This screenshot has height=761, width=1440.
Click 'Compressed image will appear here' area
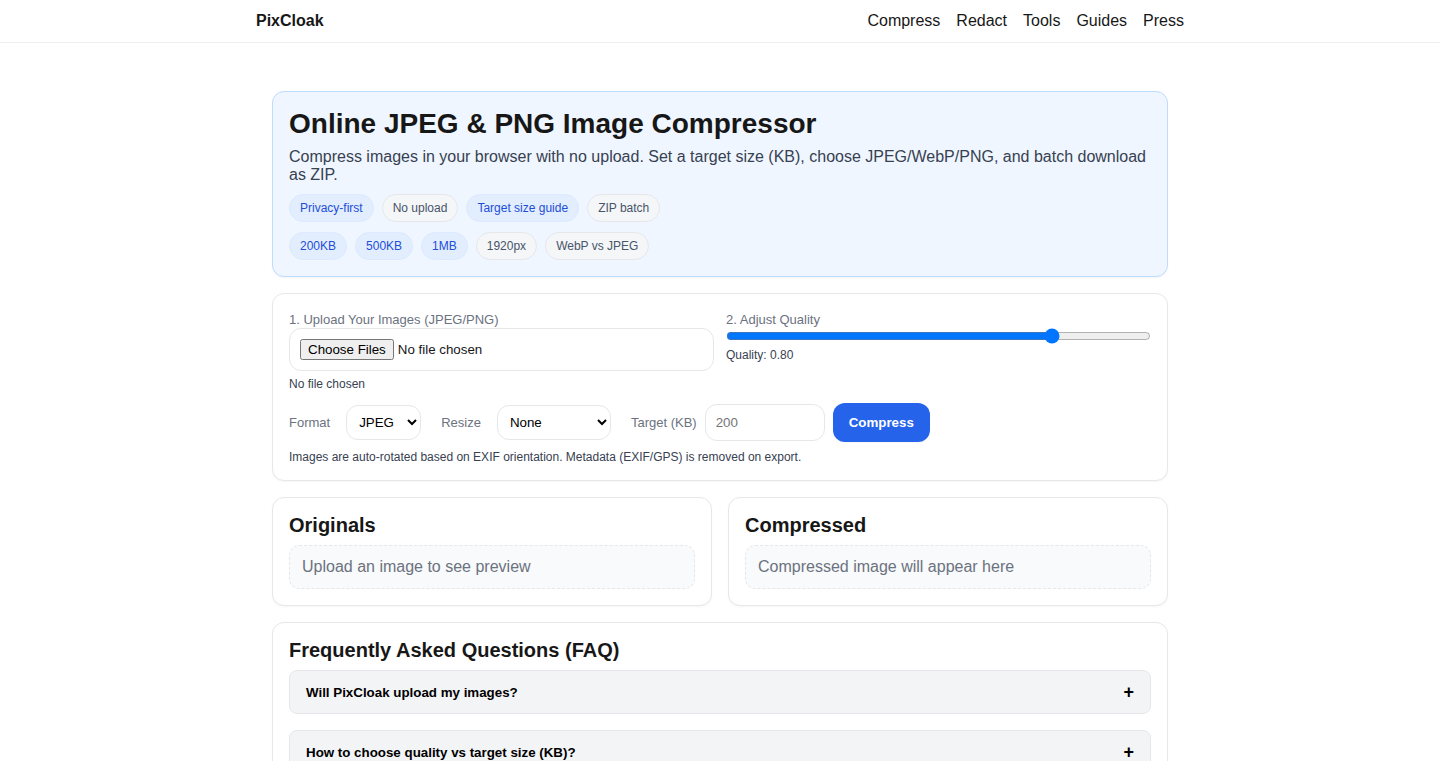[x=948, y=567]
